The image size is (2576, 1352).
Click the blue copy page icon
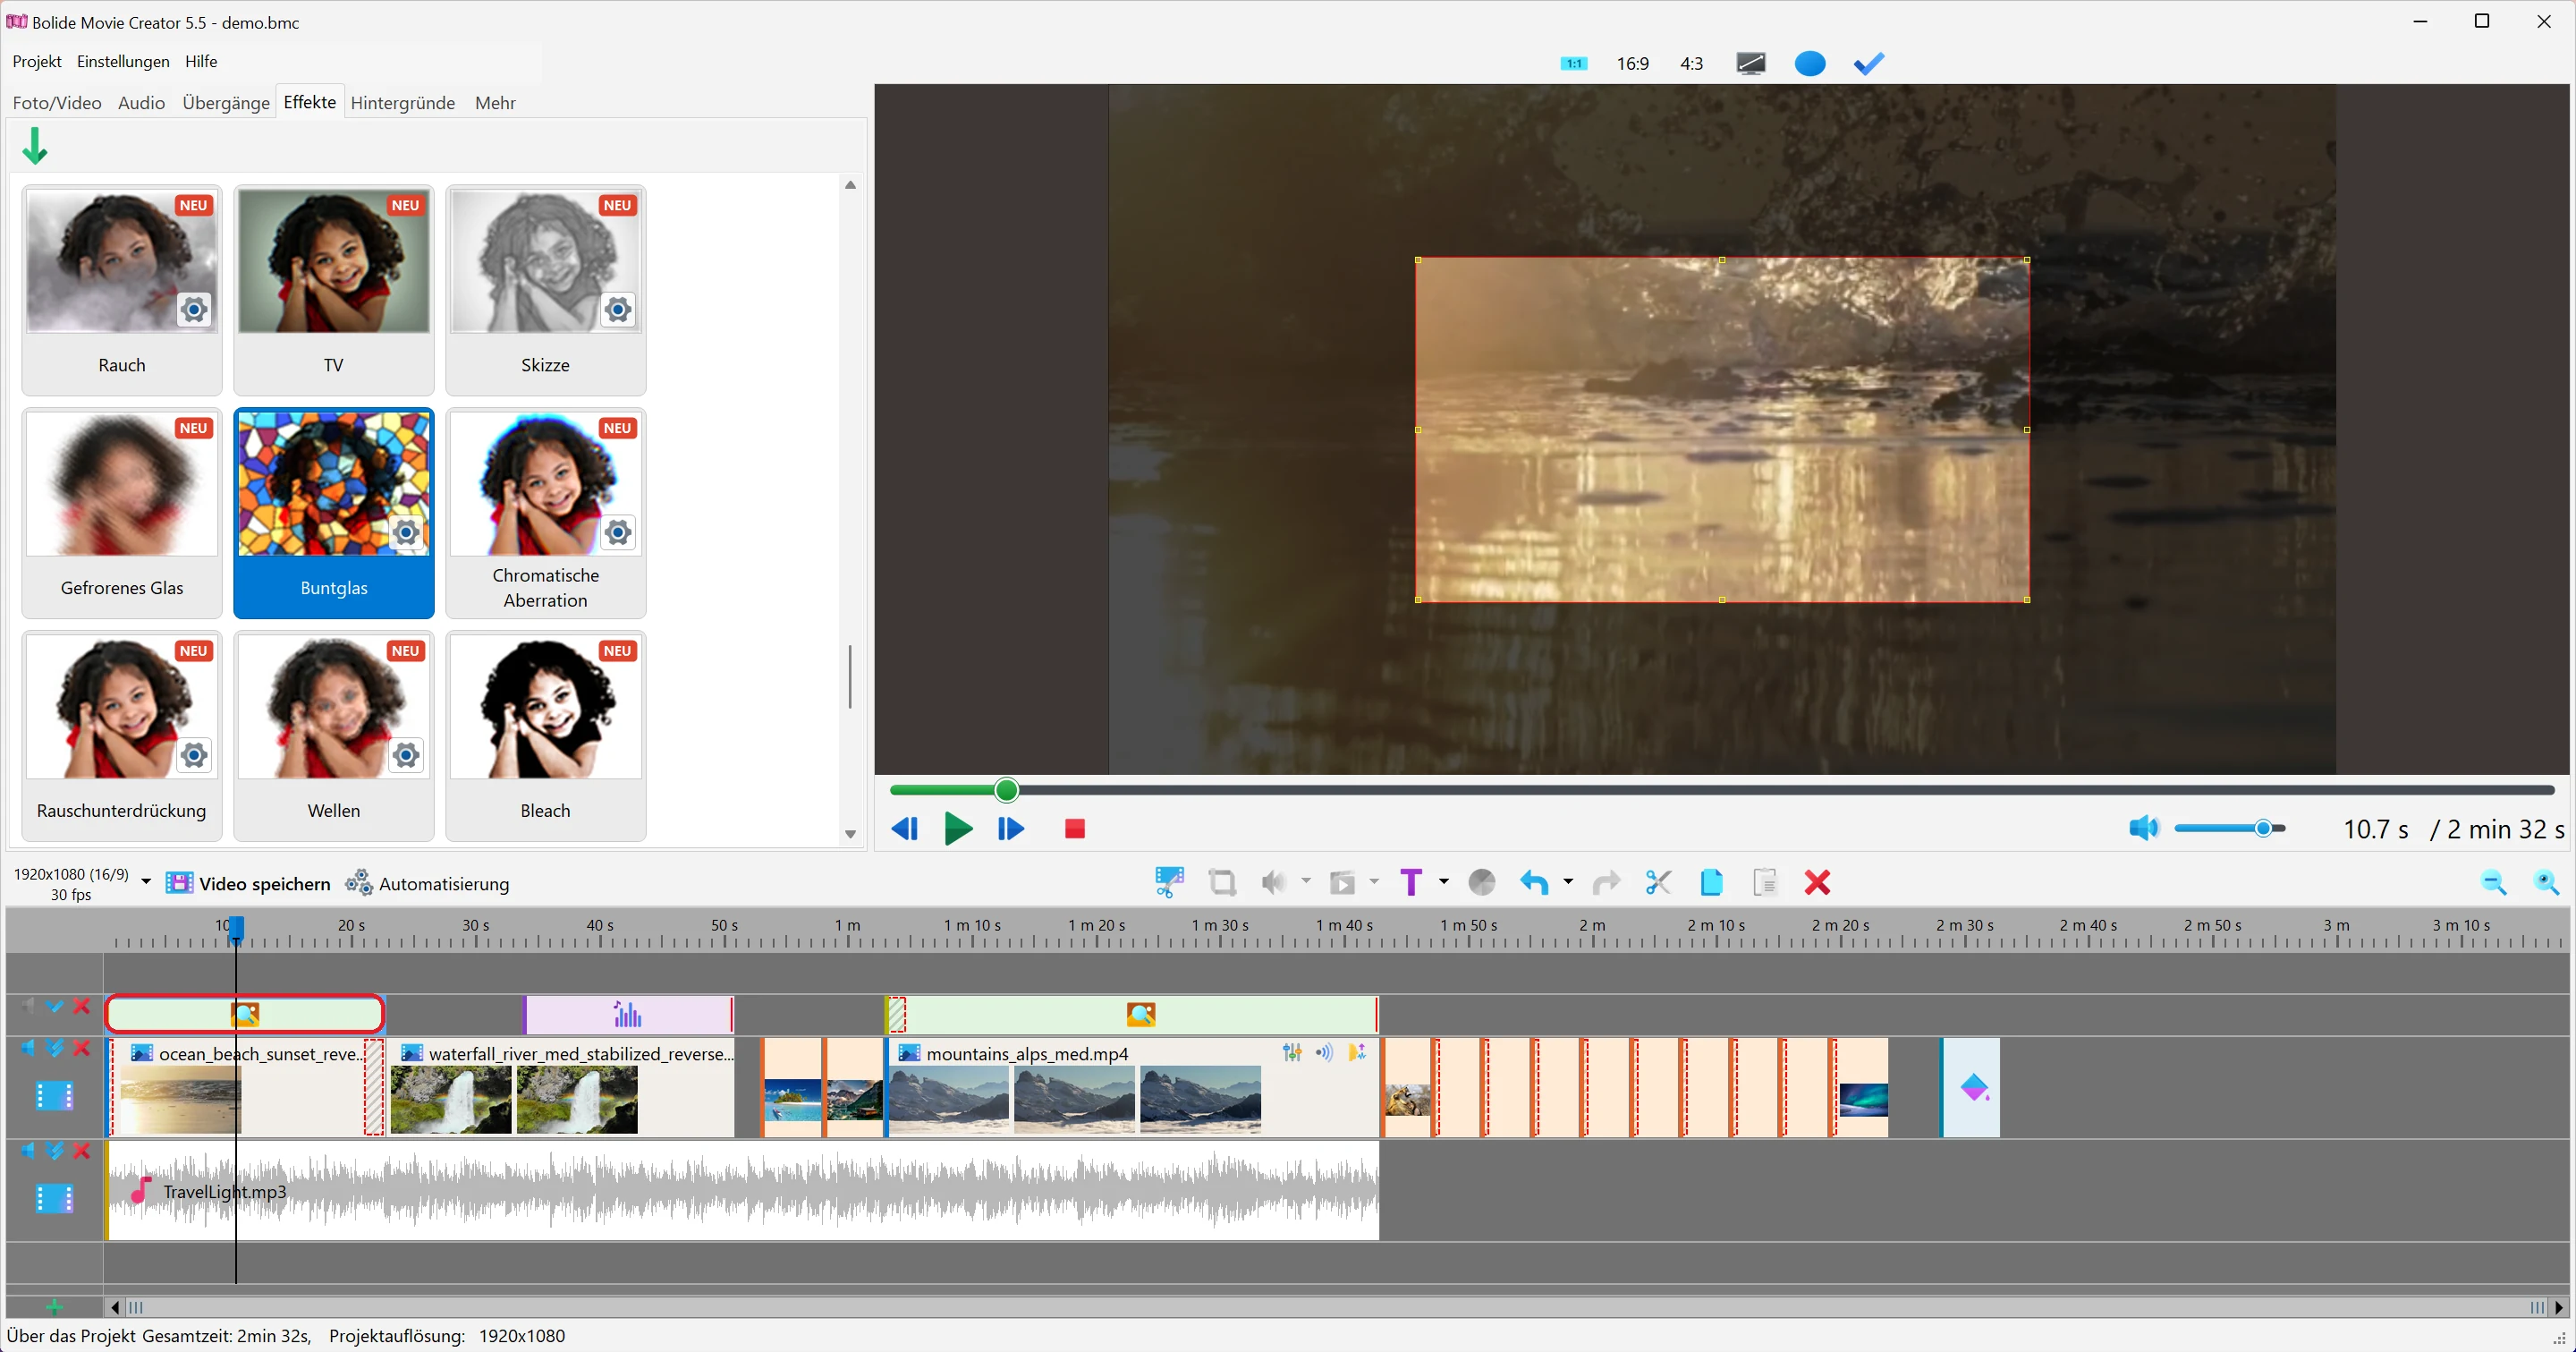1711,882
